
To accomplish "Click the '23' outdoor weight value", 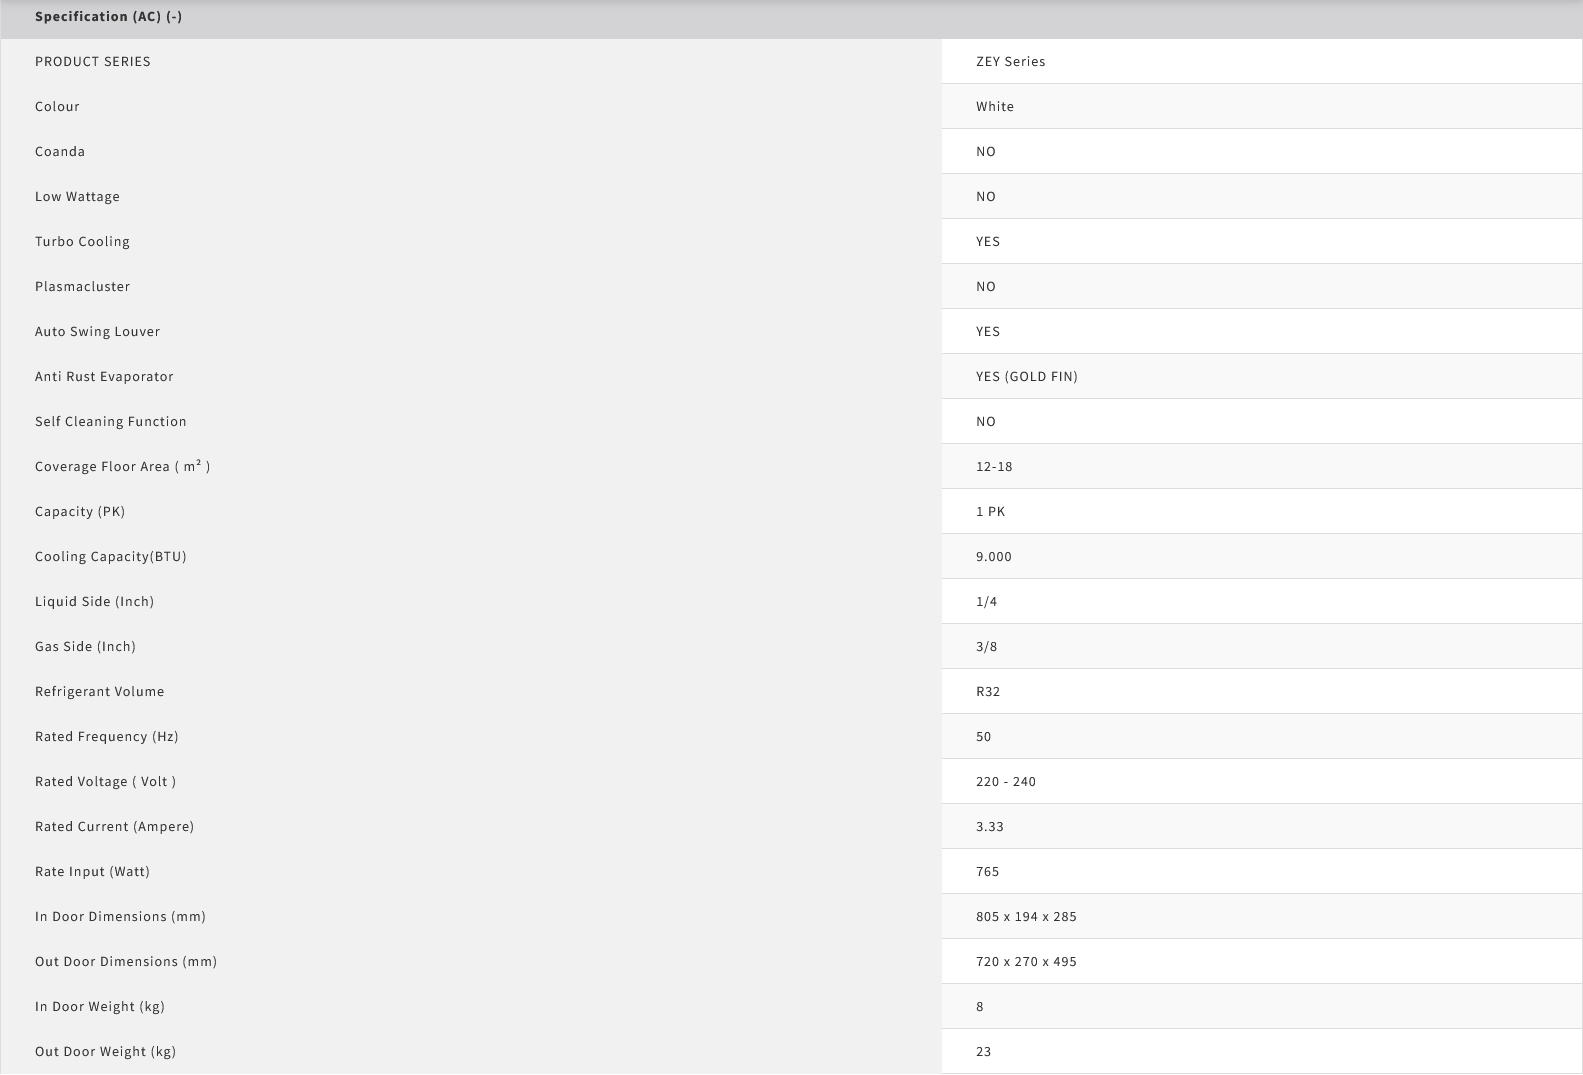I will pyautogui.click(x=984, y=1051).
